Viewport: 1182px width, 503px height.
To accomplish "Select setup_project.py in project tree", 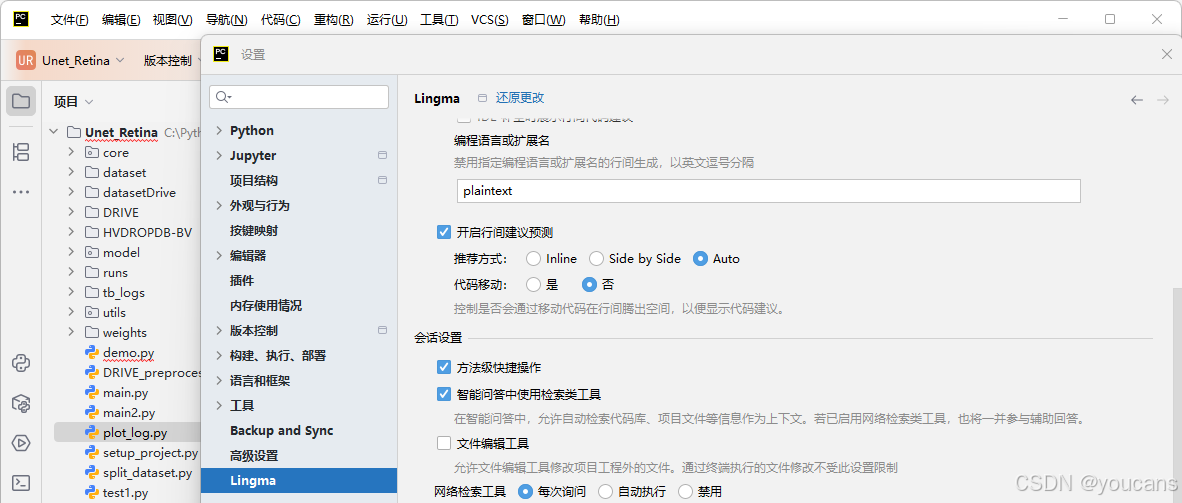I will 150,452.
